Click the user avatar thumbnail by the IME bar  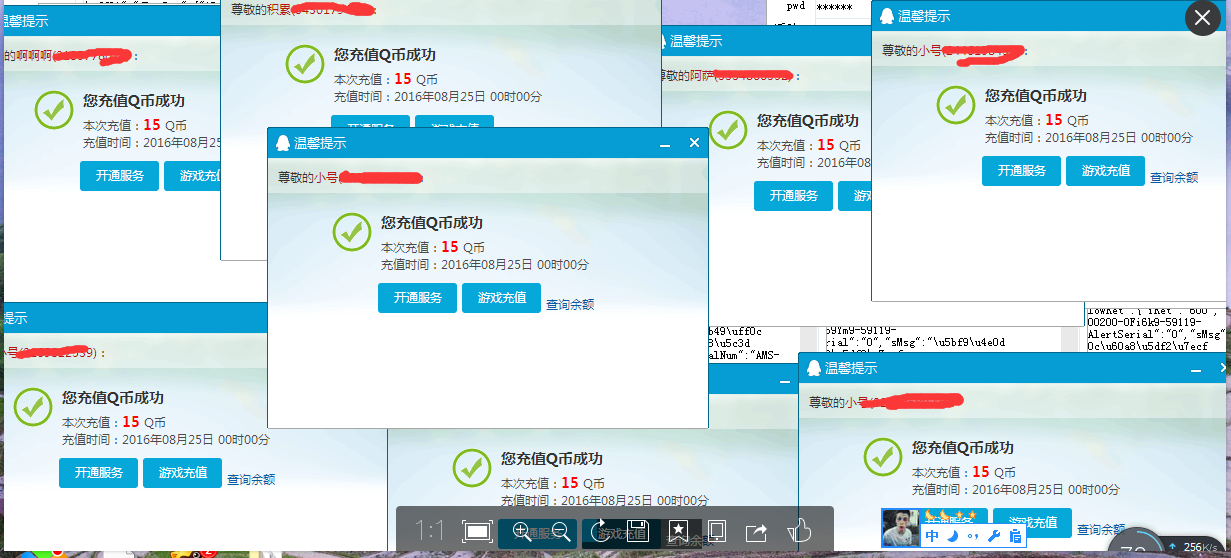pyautogui.click(x=900, y=528)
